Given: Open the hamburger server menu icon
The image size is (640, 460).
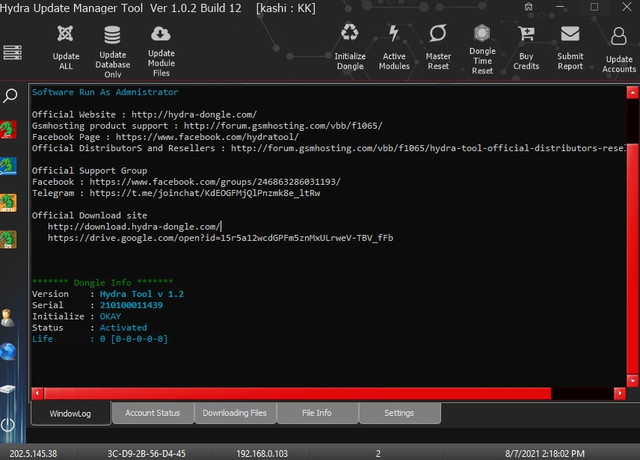Looking at the screenshot, I should tap(12, 53).
